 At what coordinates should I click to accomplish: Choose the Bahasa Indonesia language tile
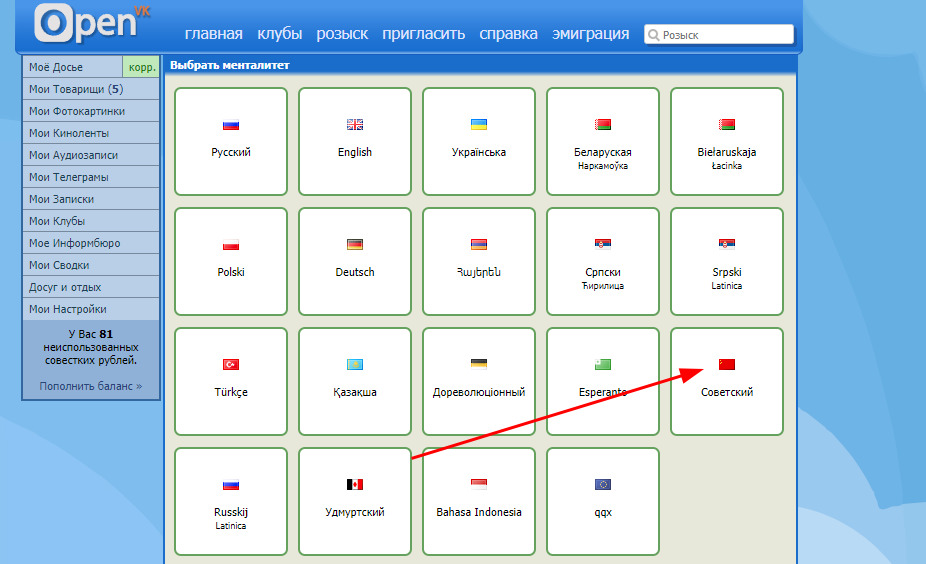479,502
